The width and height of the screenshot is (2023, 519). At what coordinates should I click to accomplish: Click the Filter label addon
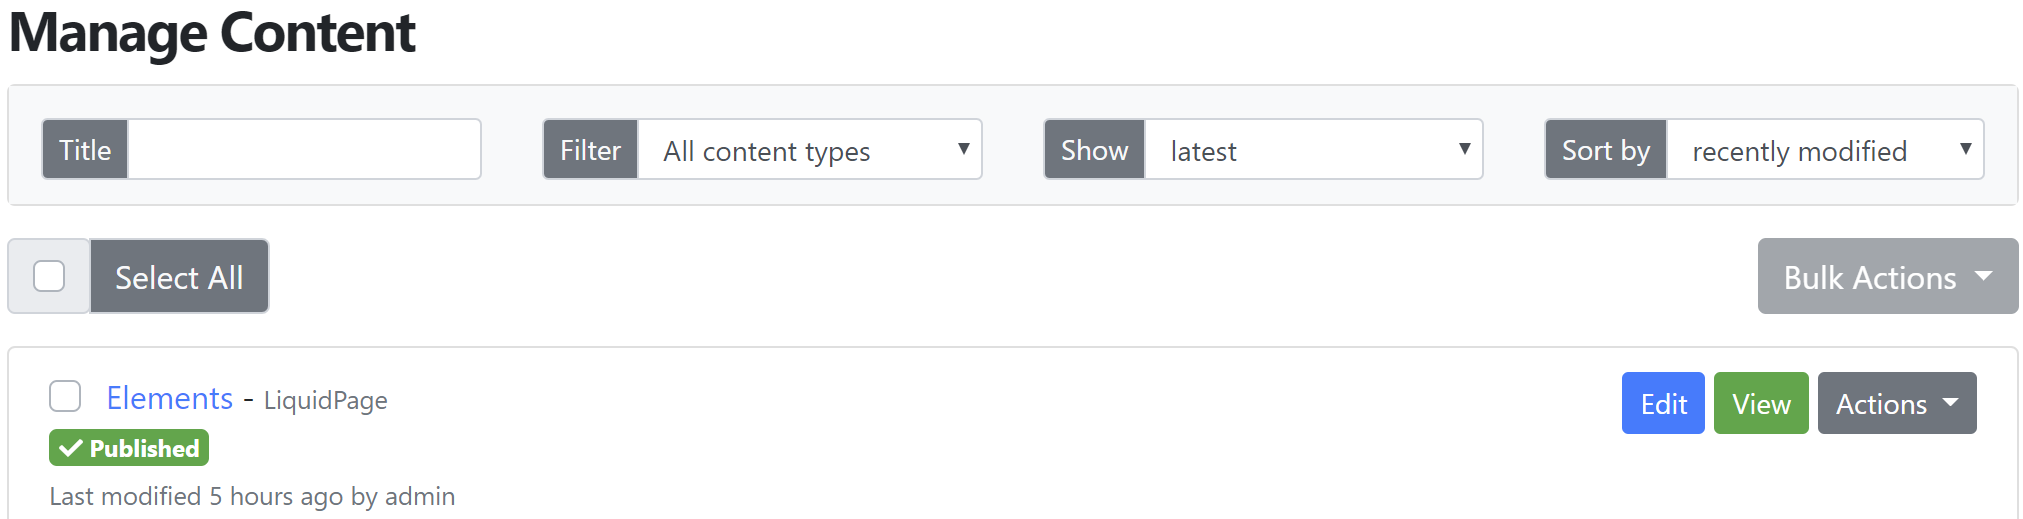(x=590, y=150)
